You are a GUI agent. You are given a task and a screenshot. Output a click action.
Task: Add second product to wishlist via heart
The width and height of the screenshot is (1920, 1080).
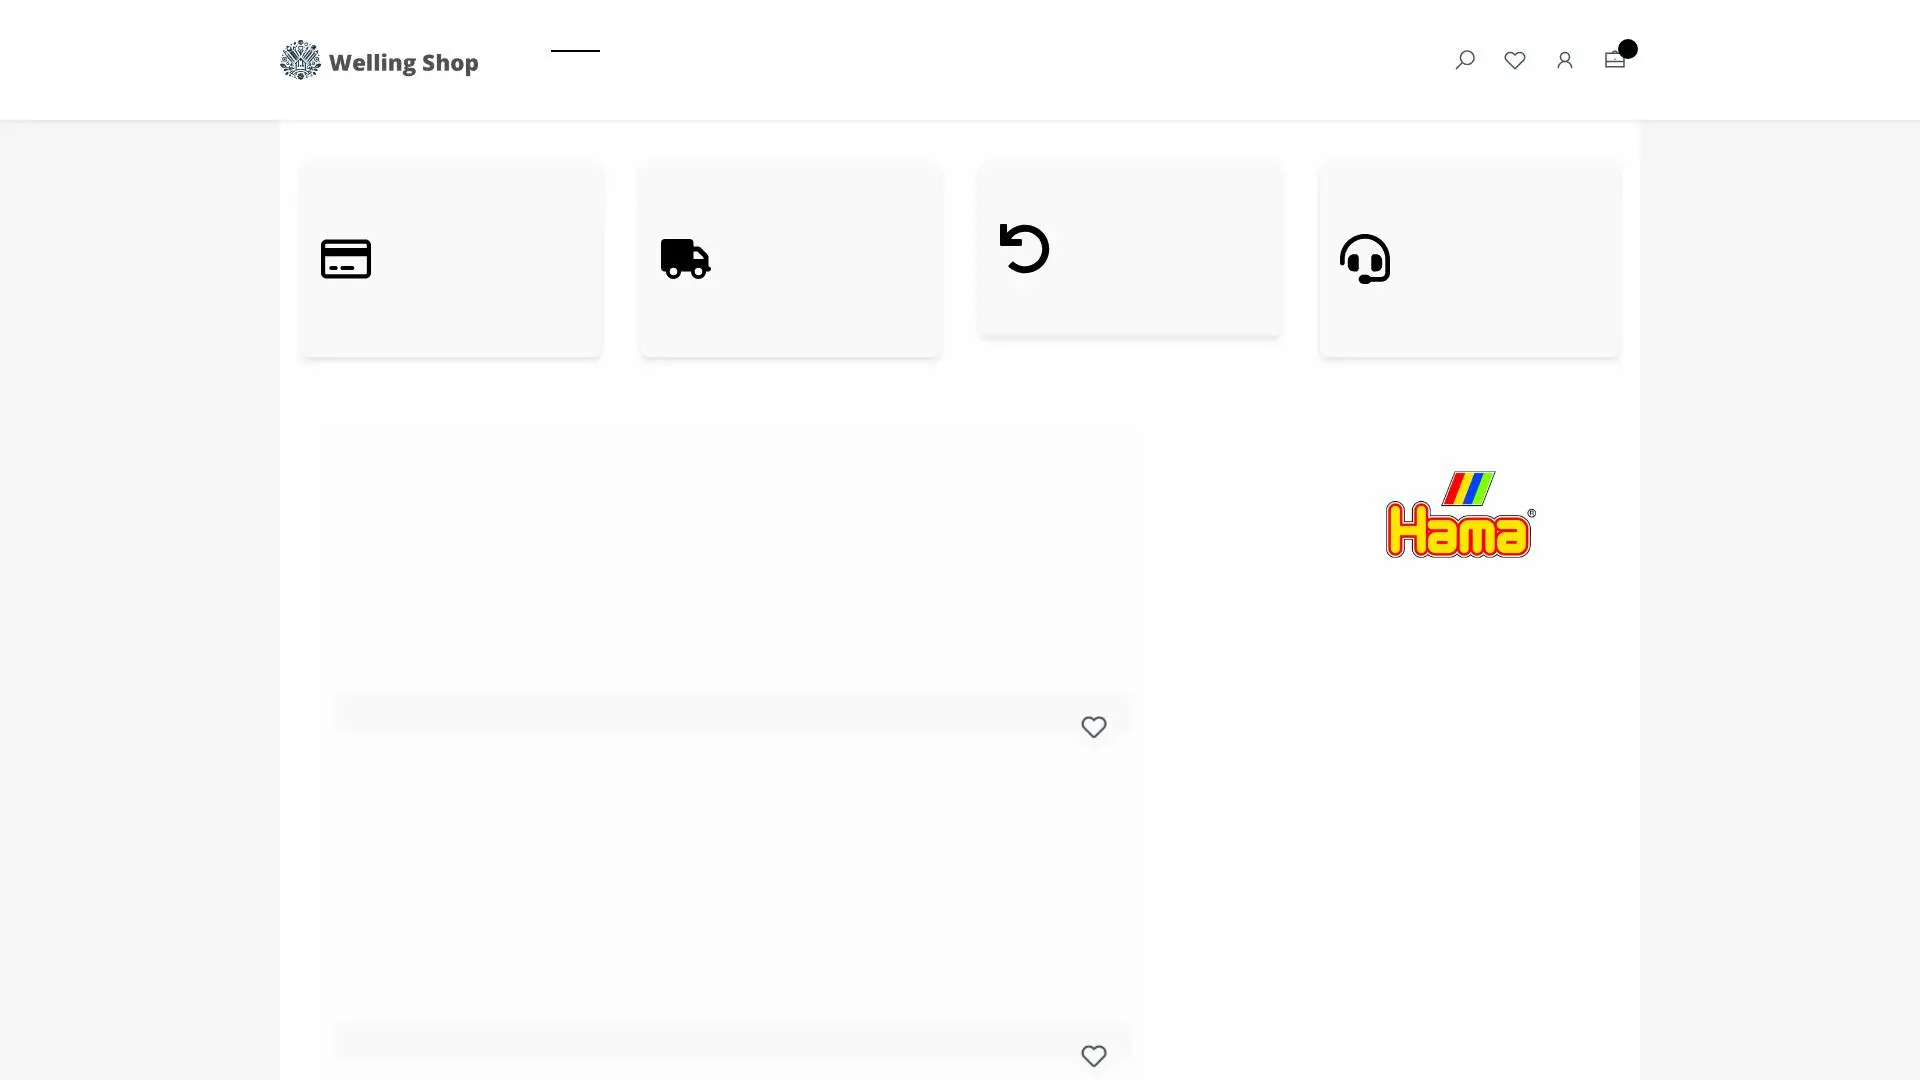point(1094,1056)
